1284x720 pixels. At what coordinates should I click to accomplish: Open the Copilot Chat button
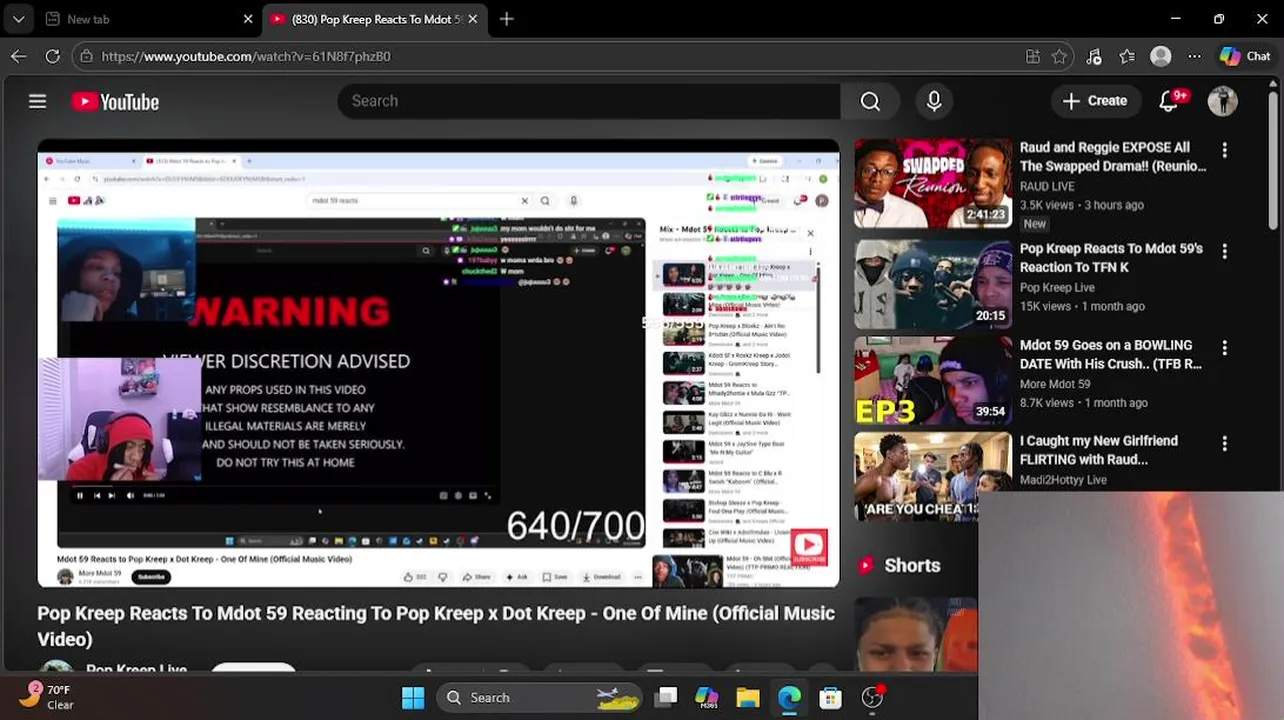(x=1245, y=56)
